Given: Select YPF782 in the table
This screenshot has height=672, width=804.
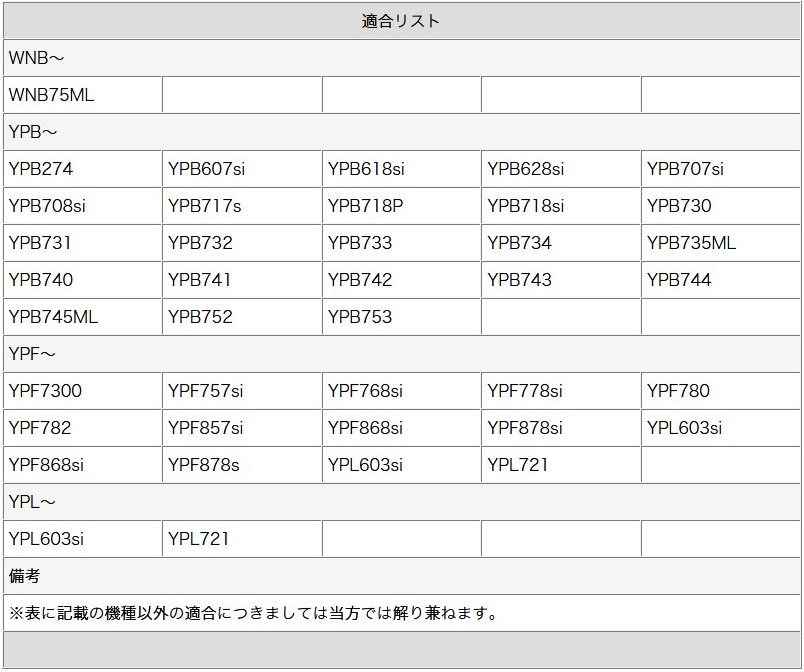Looking at the screenshot, I should coord(83,427).
